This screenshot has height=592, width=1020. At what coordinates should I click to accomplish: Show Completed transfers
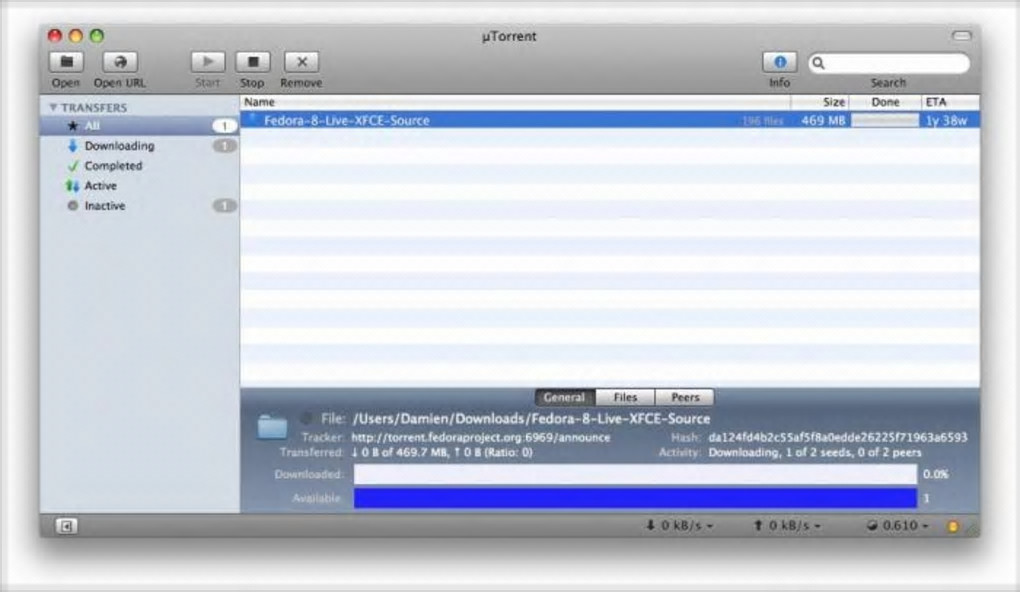coord(139,166)
